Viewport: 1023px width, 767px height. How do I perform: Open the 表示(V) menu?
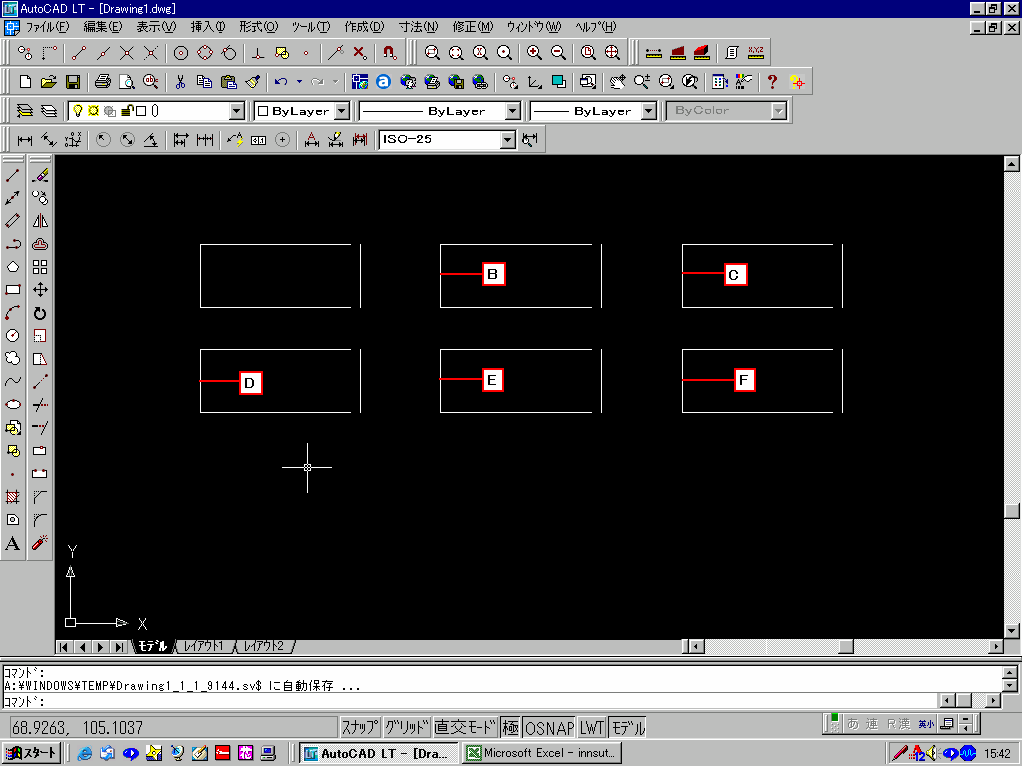click(x=156, y=27)
